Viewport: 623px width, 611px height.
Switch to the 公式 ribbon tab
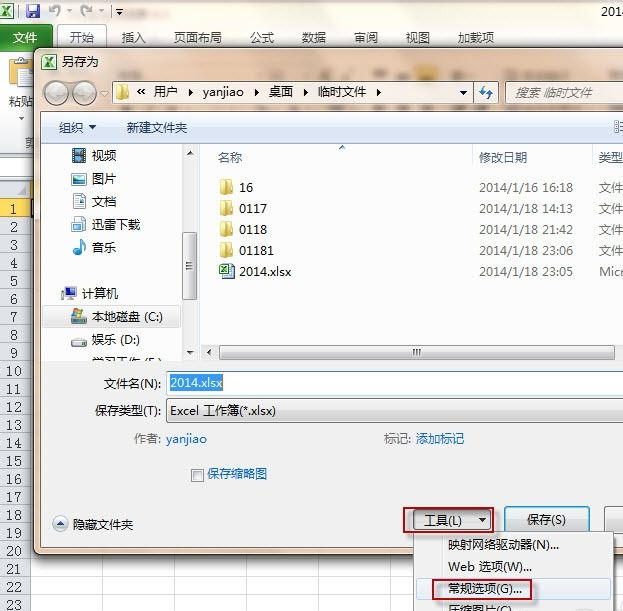[x=262, y=38]
